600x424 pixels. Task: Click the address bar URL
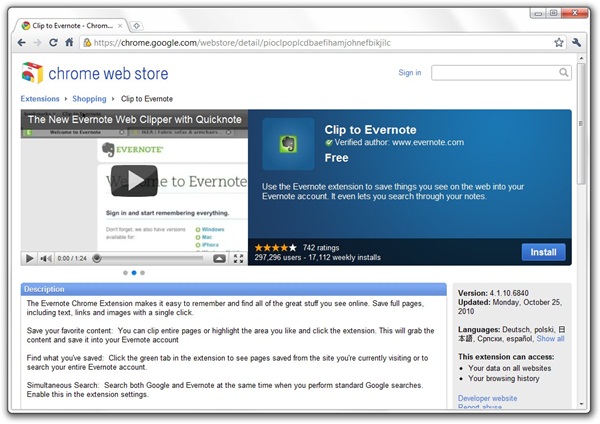(242, 42)
